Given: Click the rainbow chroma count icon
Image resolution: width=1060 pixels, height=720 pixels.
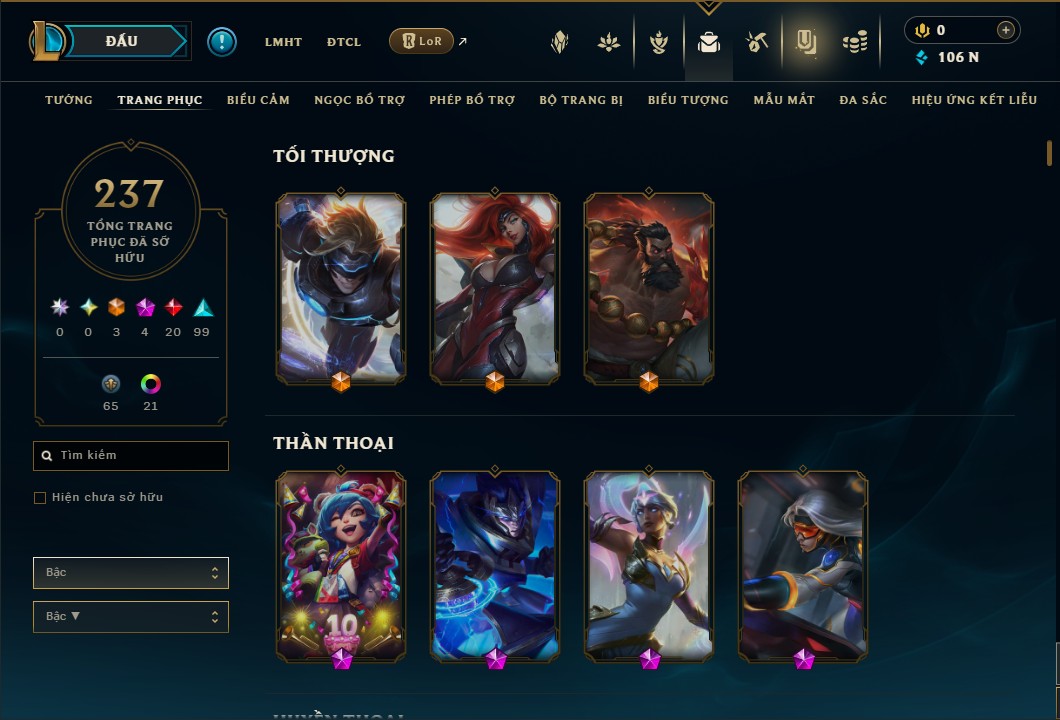Looking at the screenshot, I should tap(151, 384).
